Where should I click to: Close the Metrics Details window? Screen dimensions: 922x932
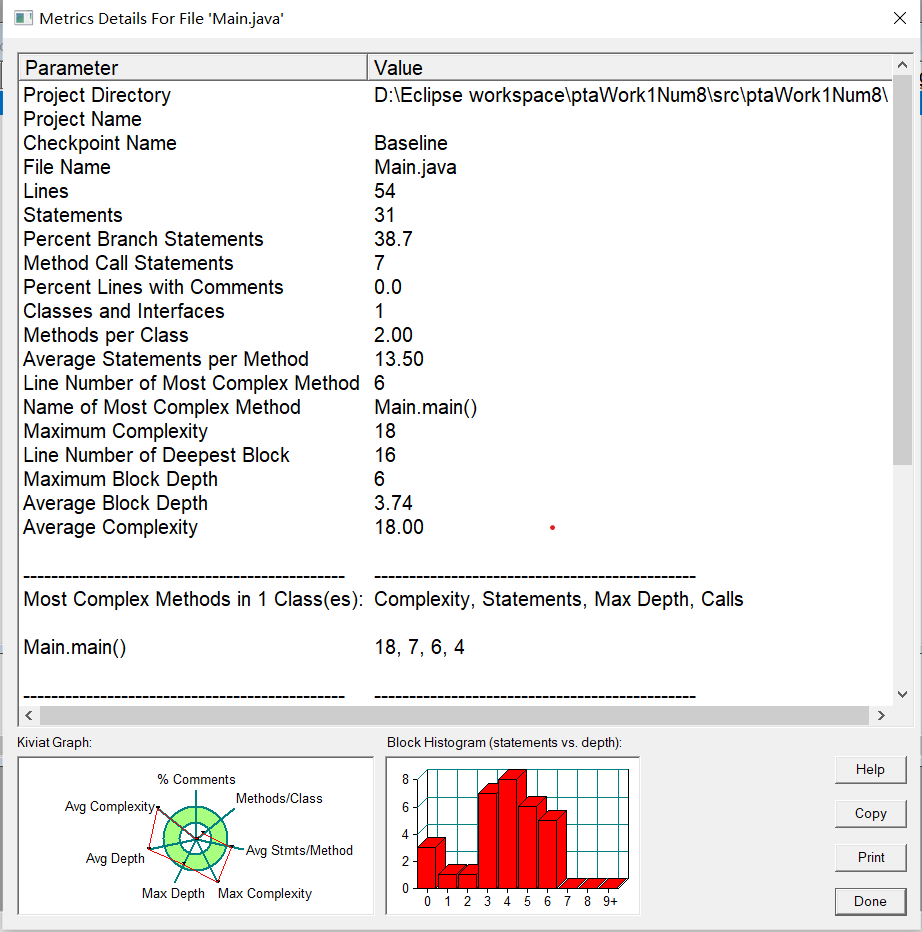click(900, 18)
